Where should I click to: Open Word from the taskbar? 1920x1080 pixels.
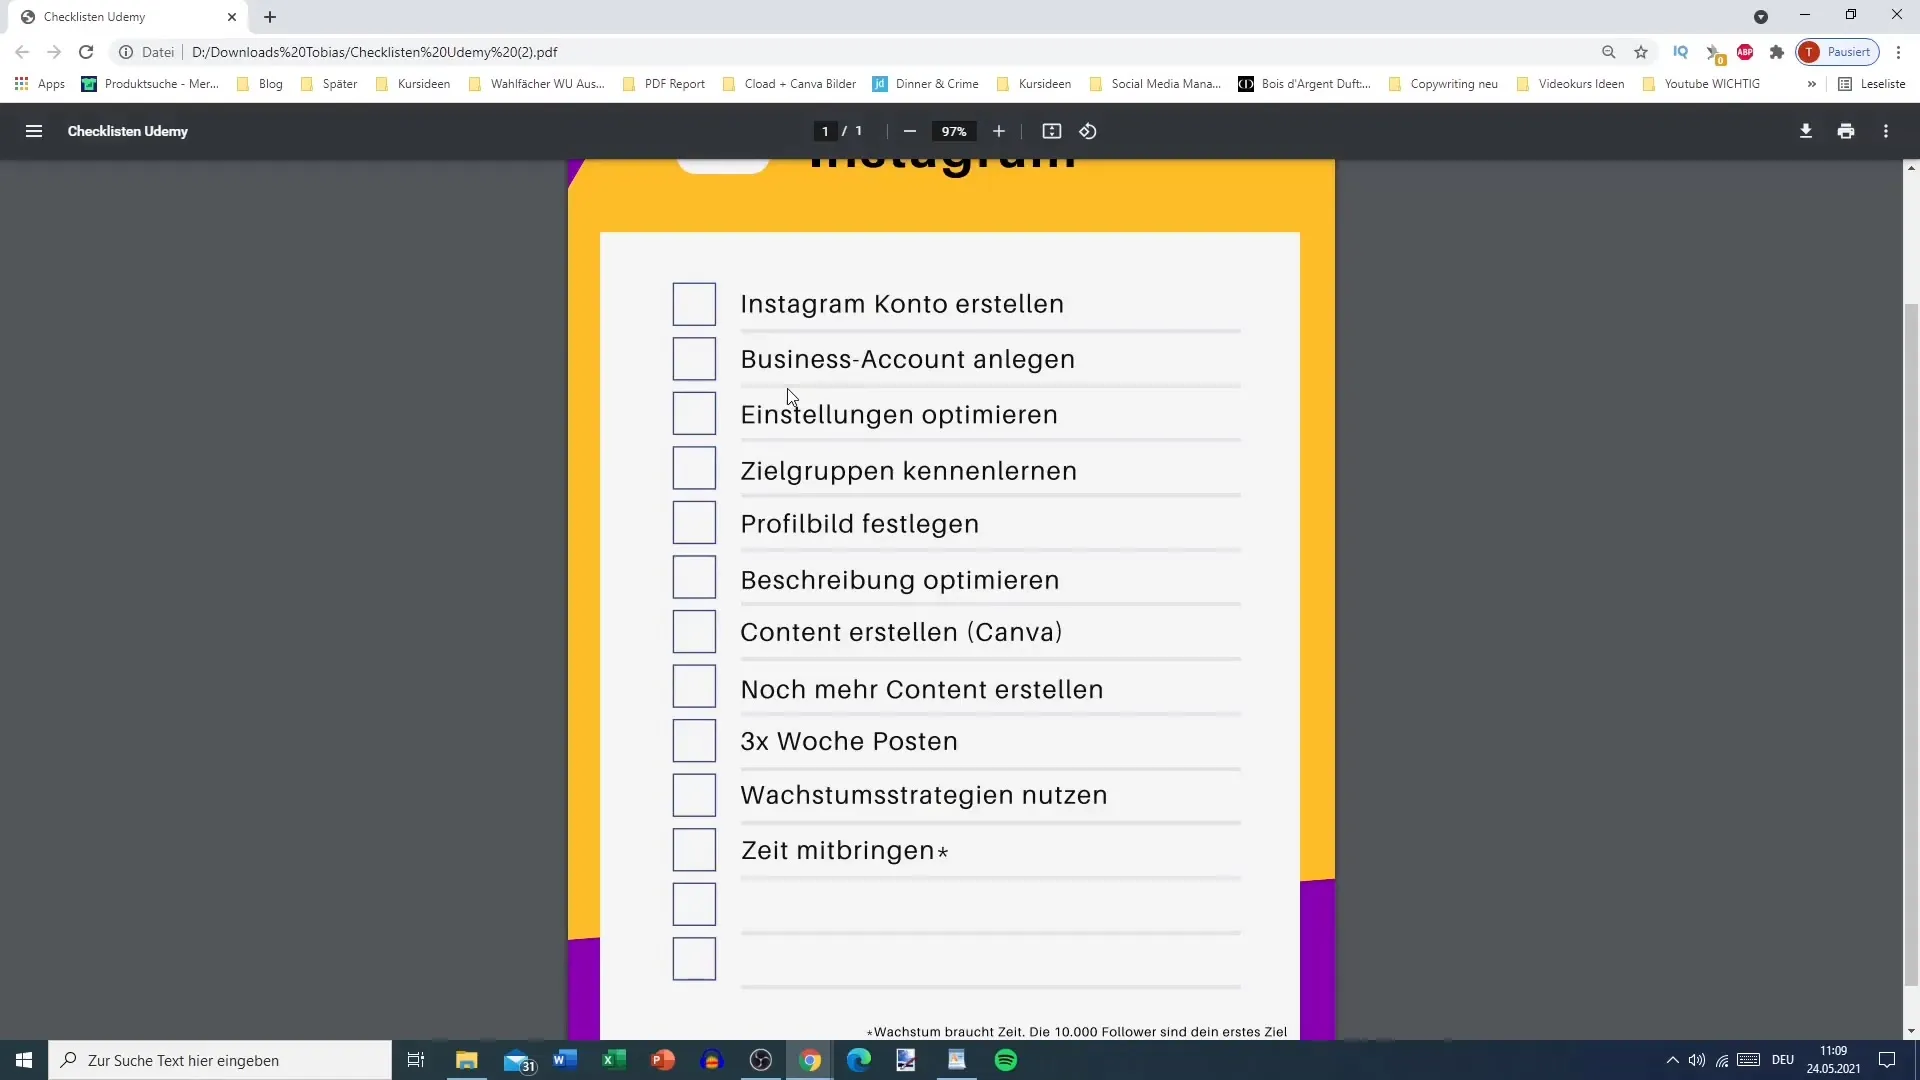tap(565, 1060)
